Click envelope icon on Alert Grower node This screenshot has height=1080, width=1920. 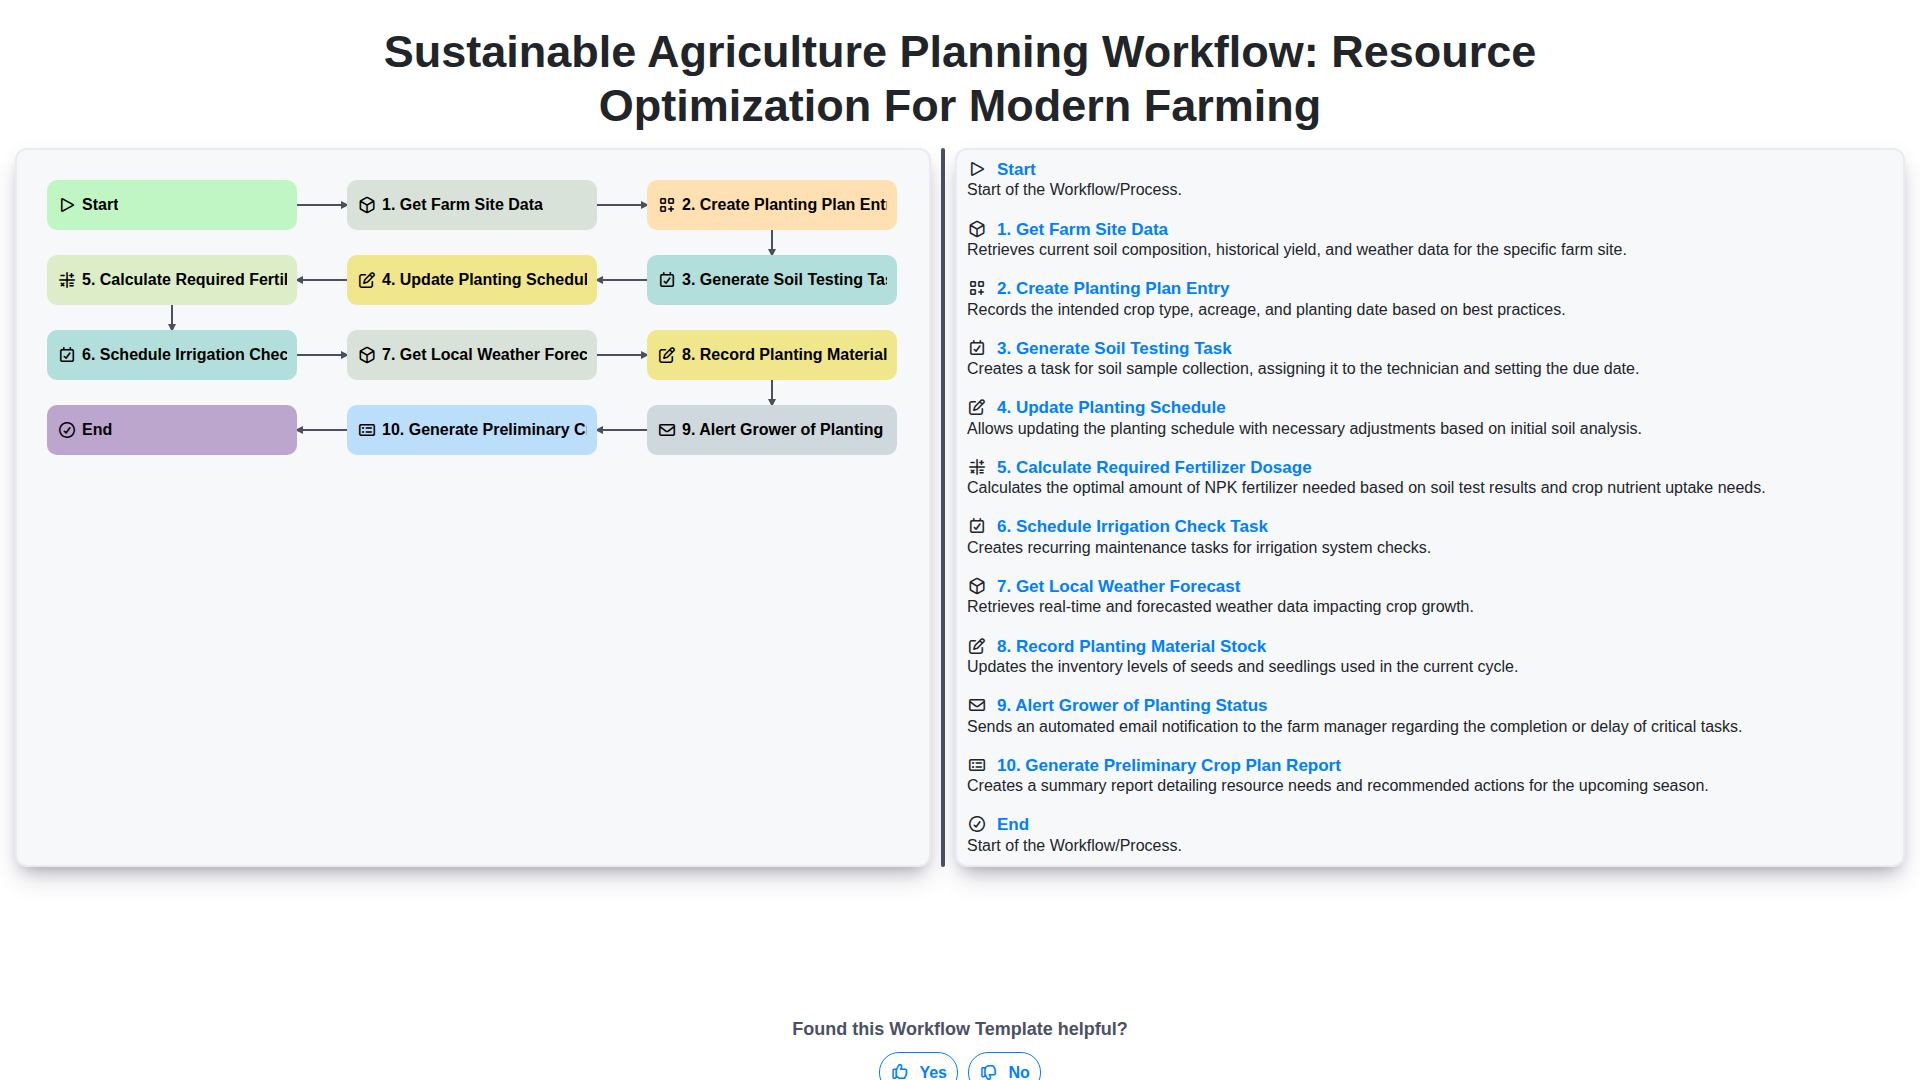pyautogui.click(x=667, y=430)
